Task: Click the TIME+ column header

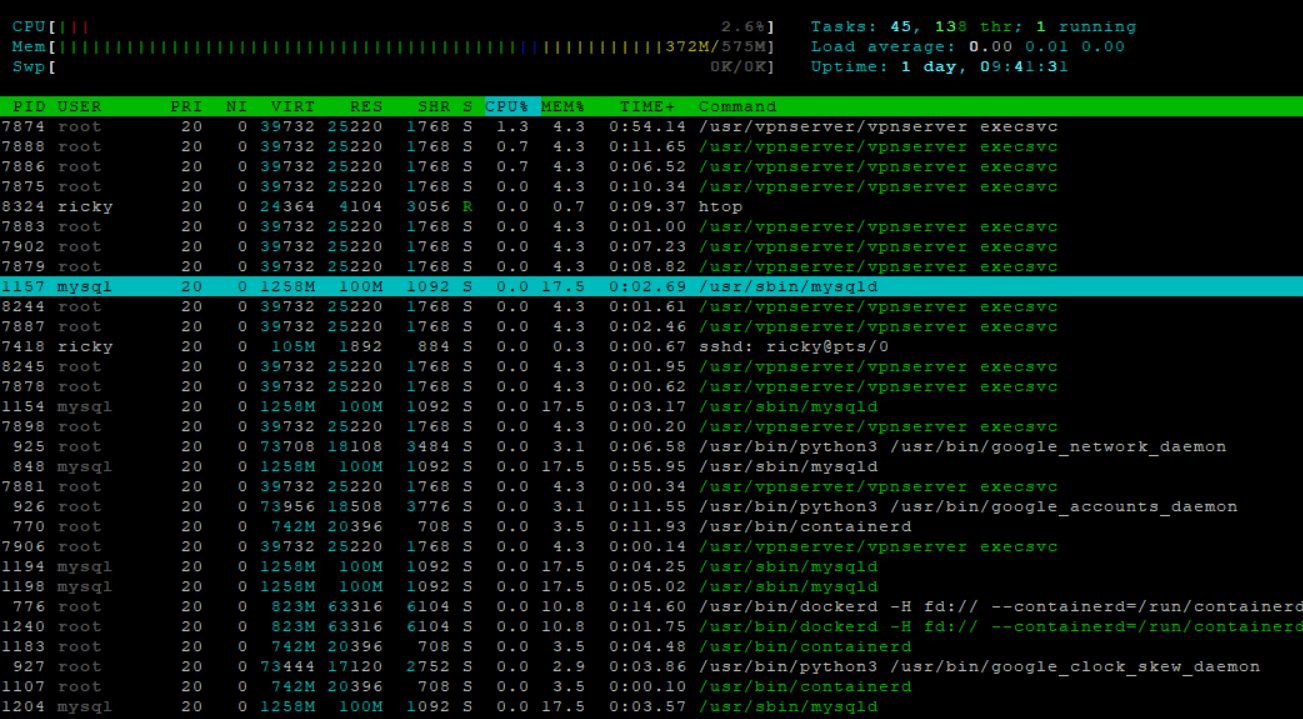Action: [x=647, y=106]
